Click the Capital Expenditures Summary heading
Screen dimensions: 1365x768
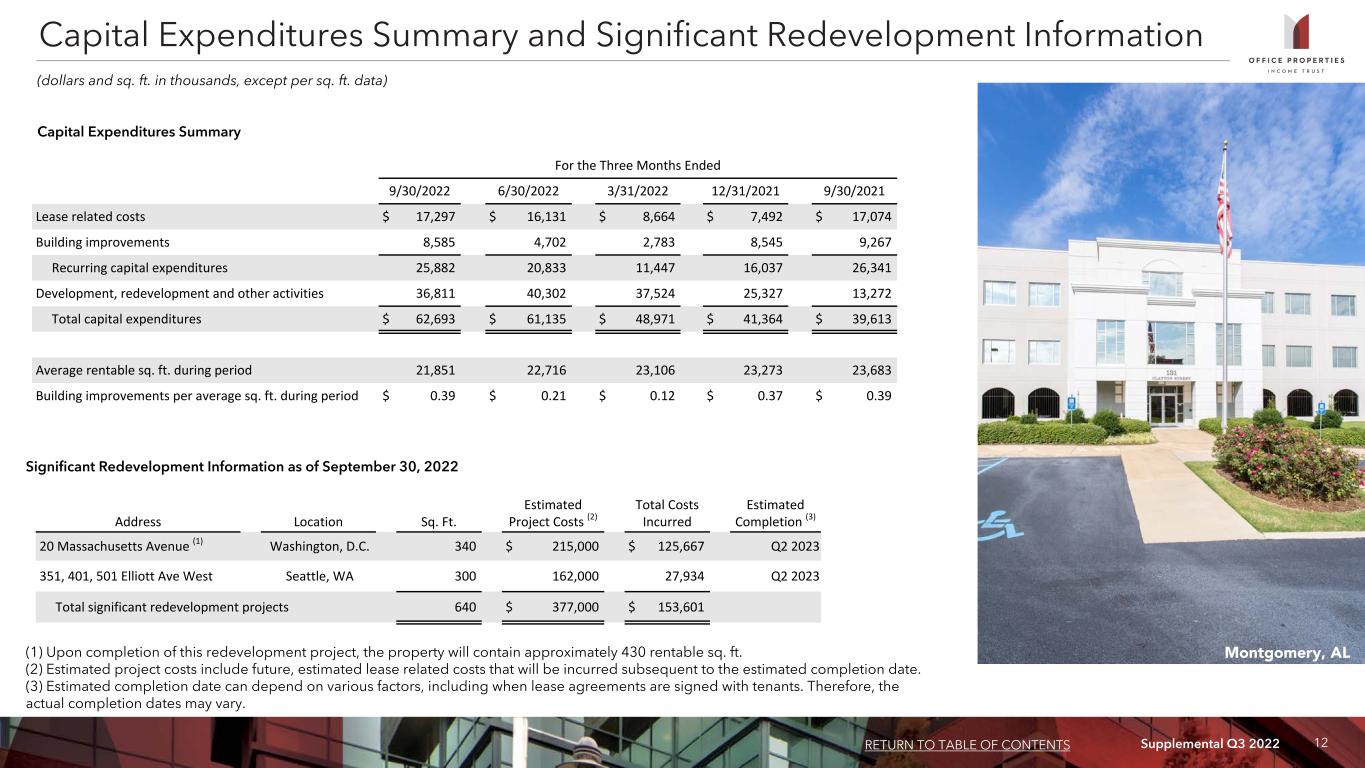tap(138, 132)
